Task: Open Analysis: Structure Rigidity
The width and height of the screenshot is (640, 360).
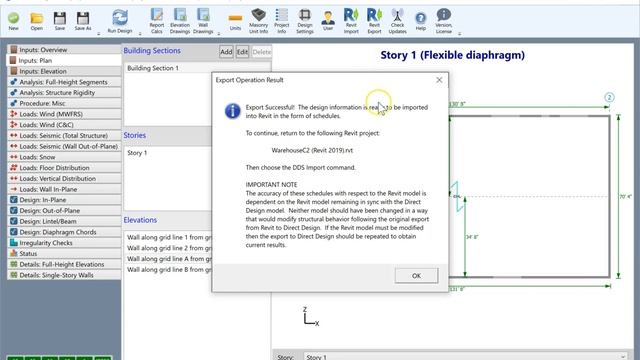Action: point(64,93)
